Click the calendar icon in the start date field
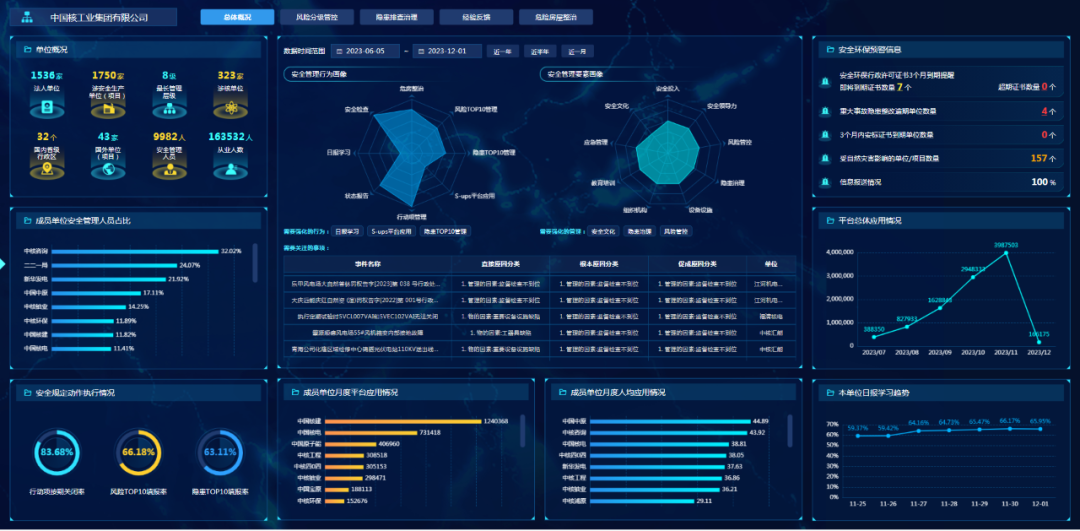Viewport: 1080px width, 531px height. tap(337, 51)
